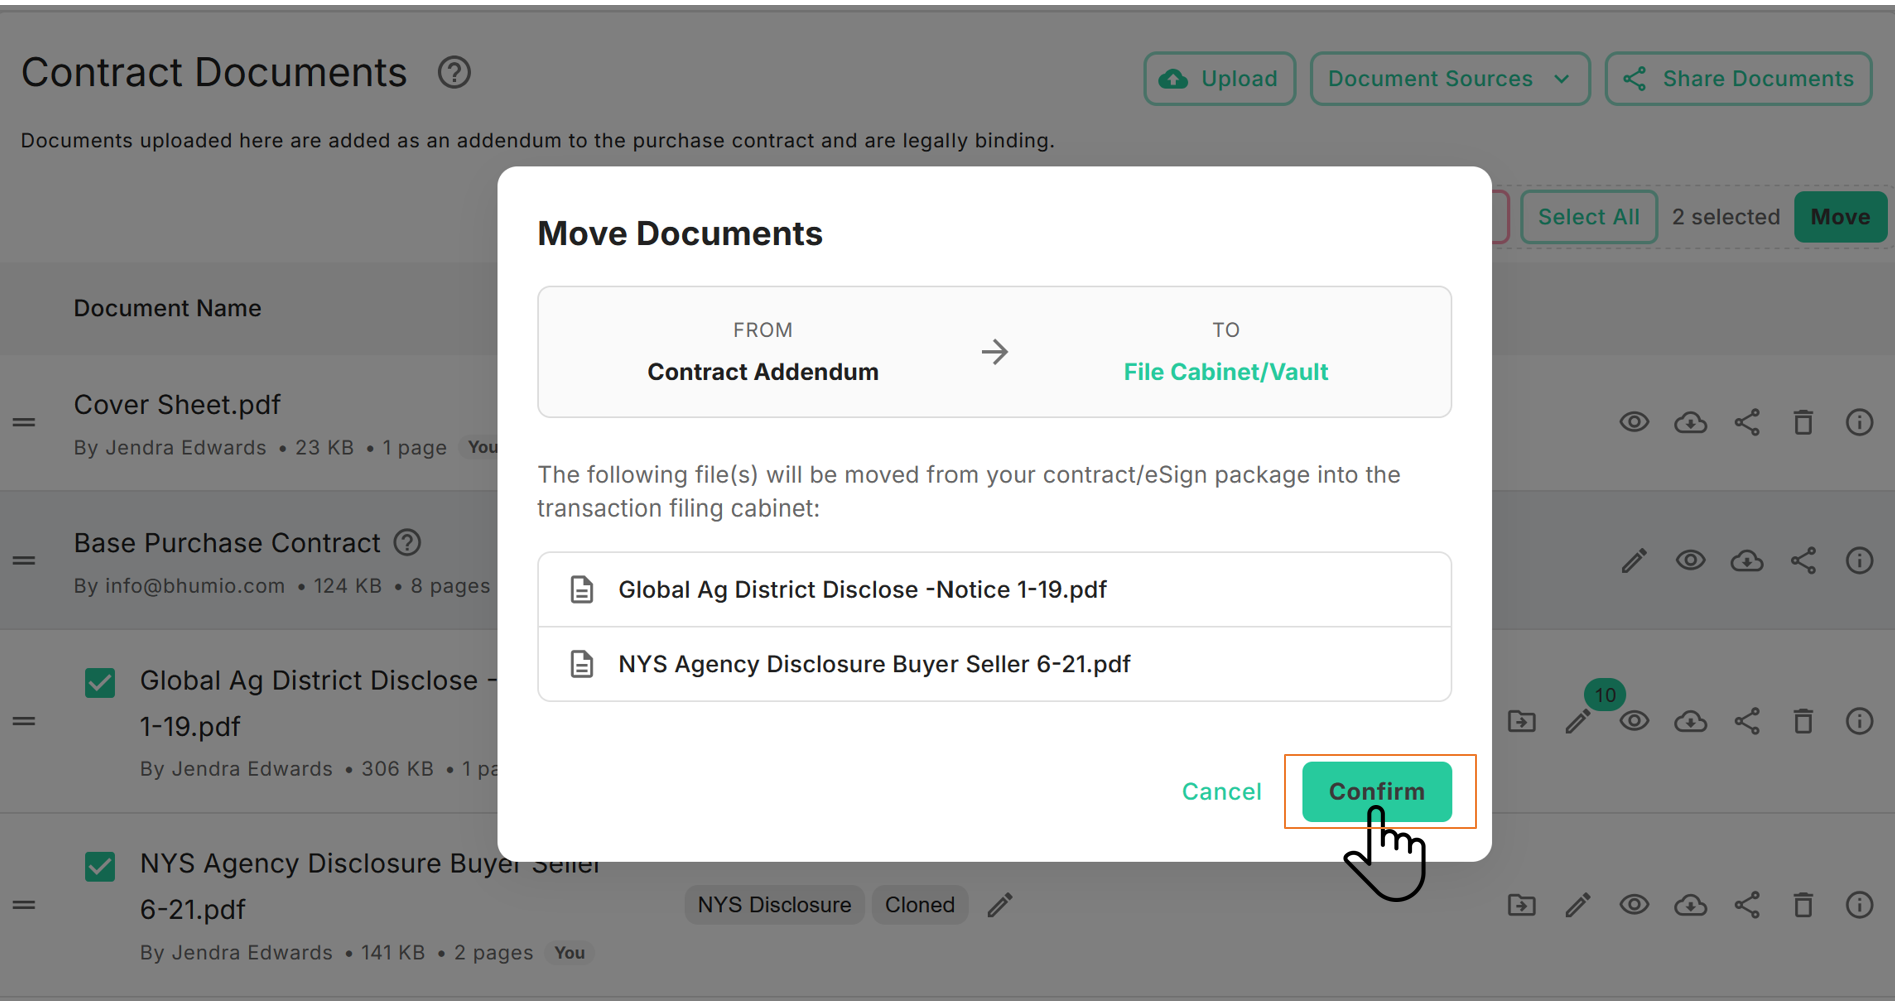This screenshot has width=1895, height=1001.
Task: Click Share Documents button
Action: tap(1738, 79)
